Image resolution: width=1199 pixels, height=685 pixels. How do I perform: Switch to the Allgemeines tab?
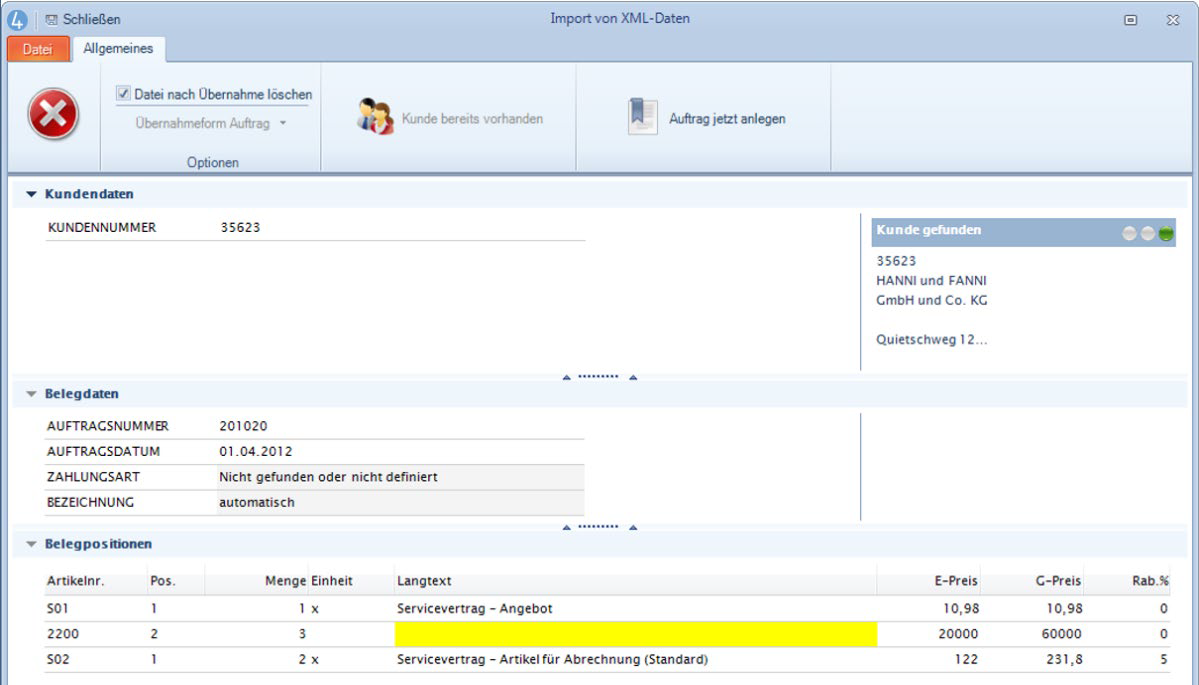point(117,49)
